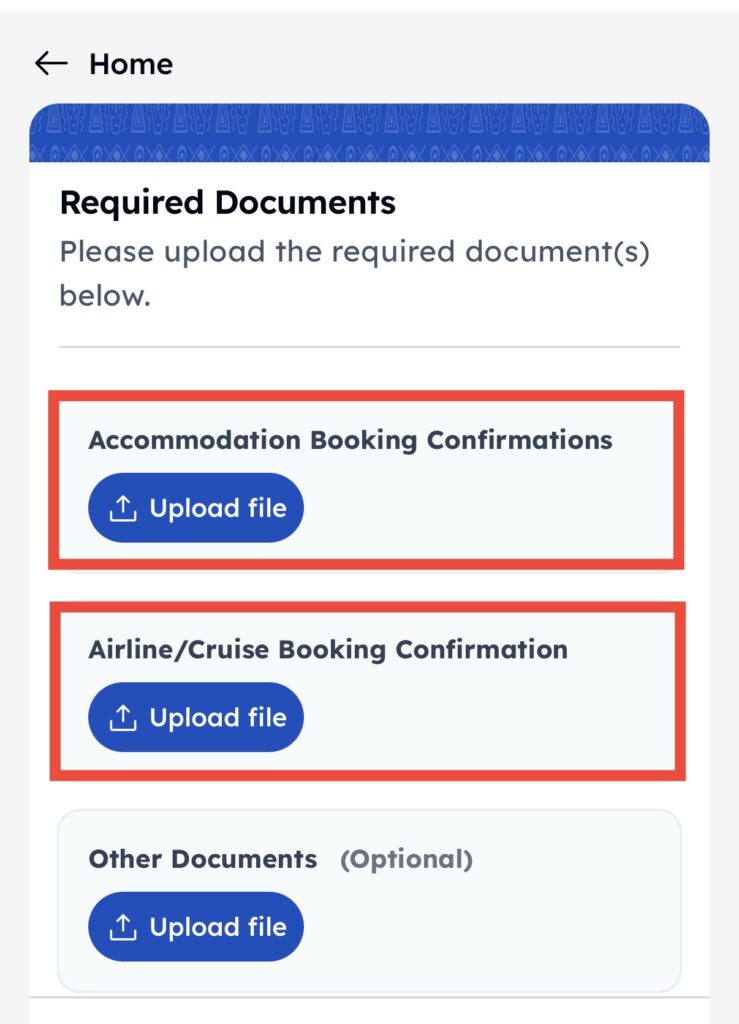This screenshot has height=1024, width=739.
Task: Click the upload icon under Airline/Cruise Booking Confirmation
Action: click(122, 718)
